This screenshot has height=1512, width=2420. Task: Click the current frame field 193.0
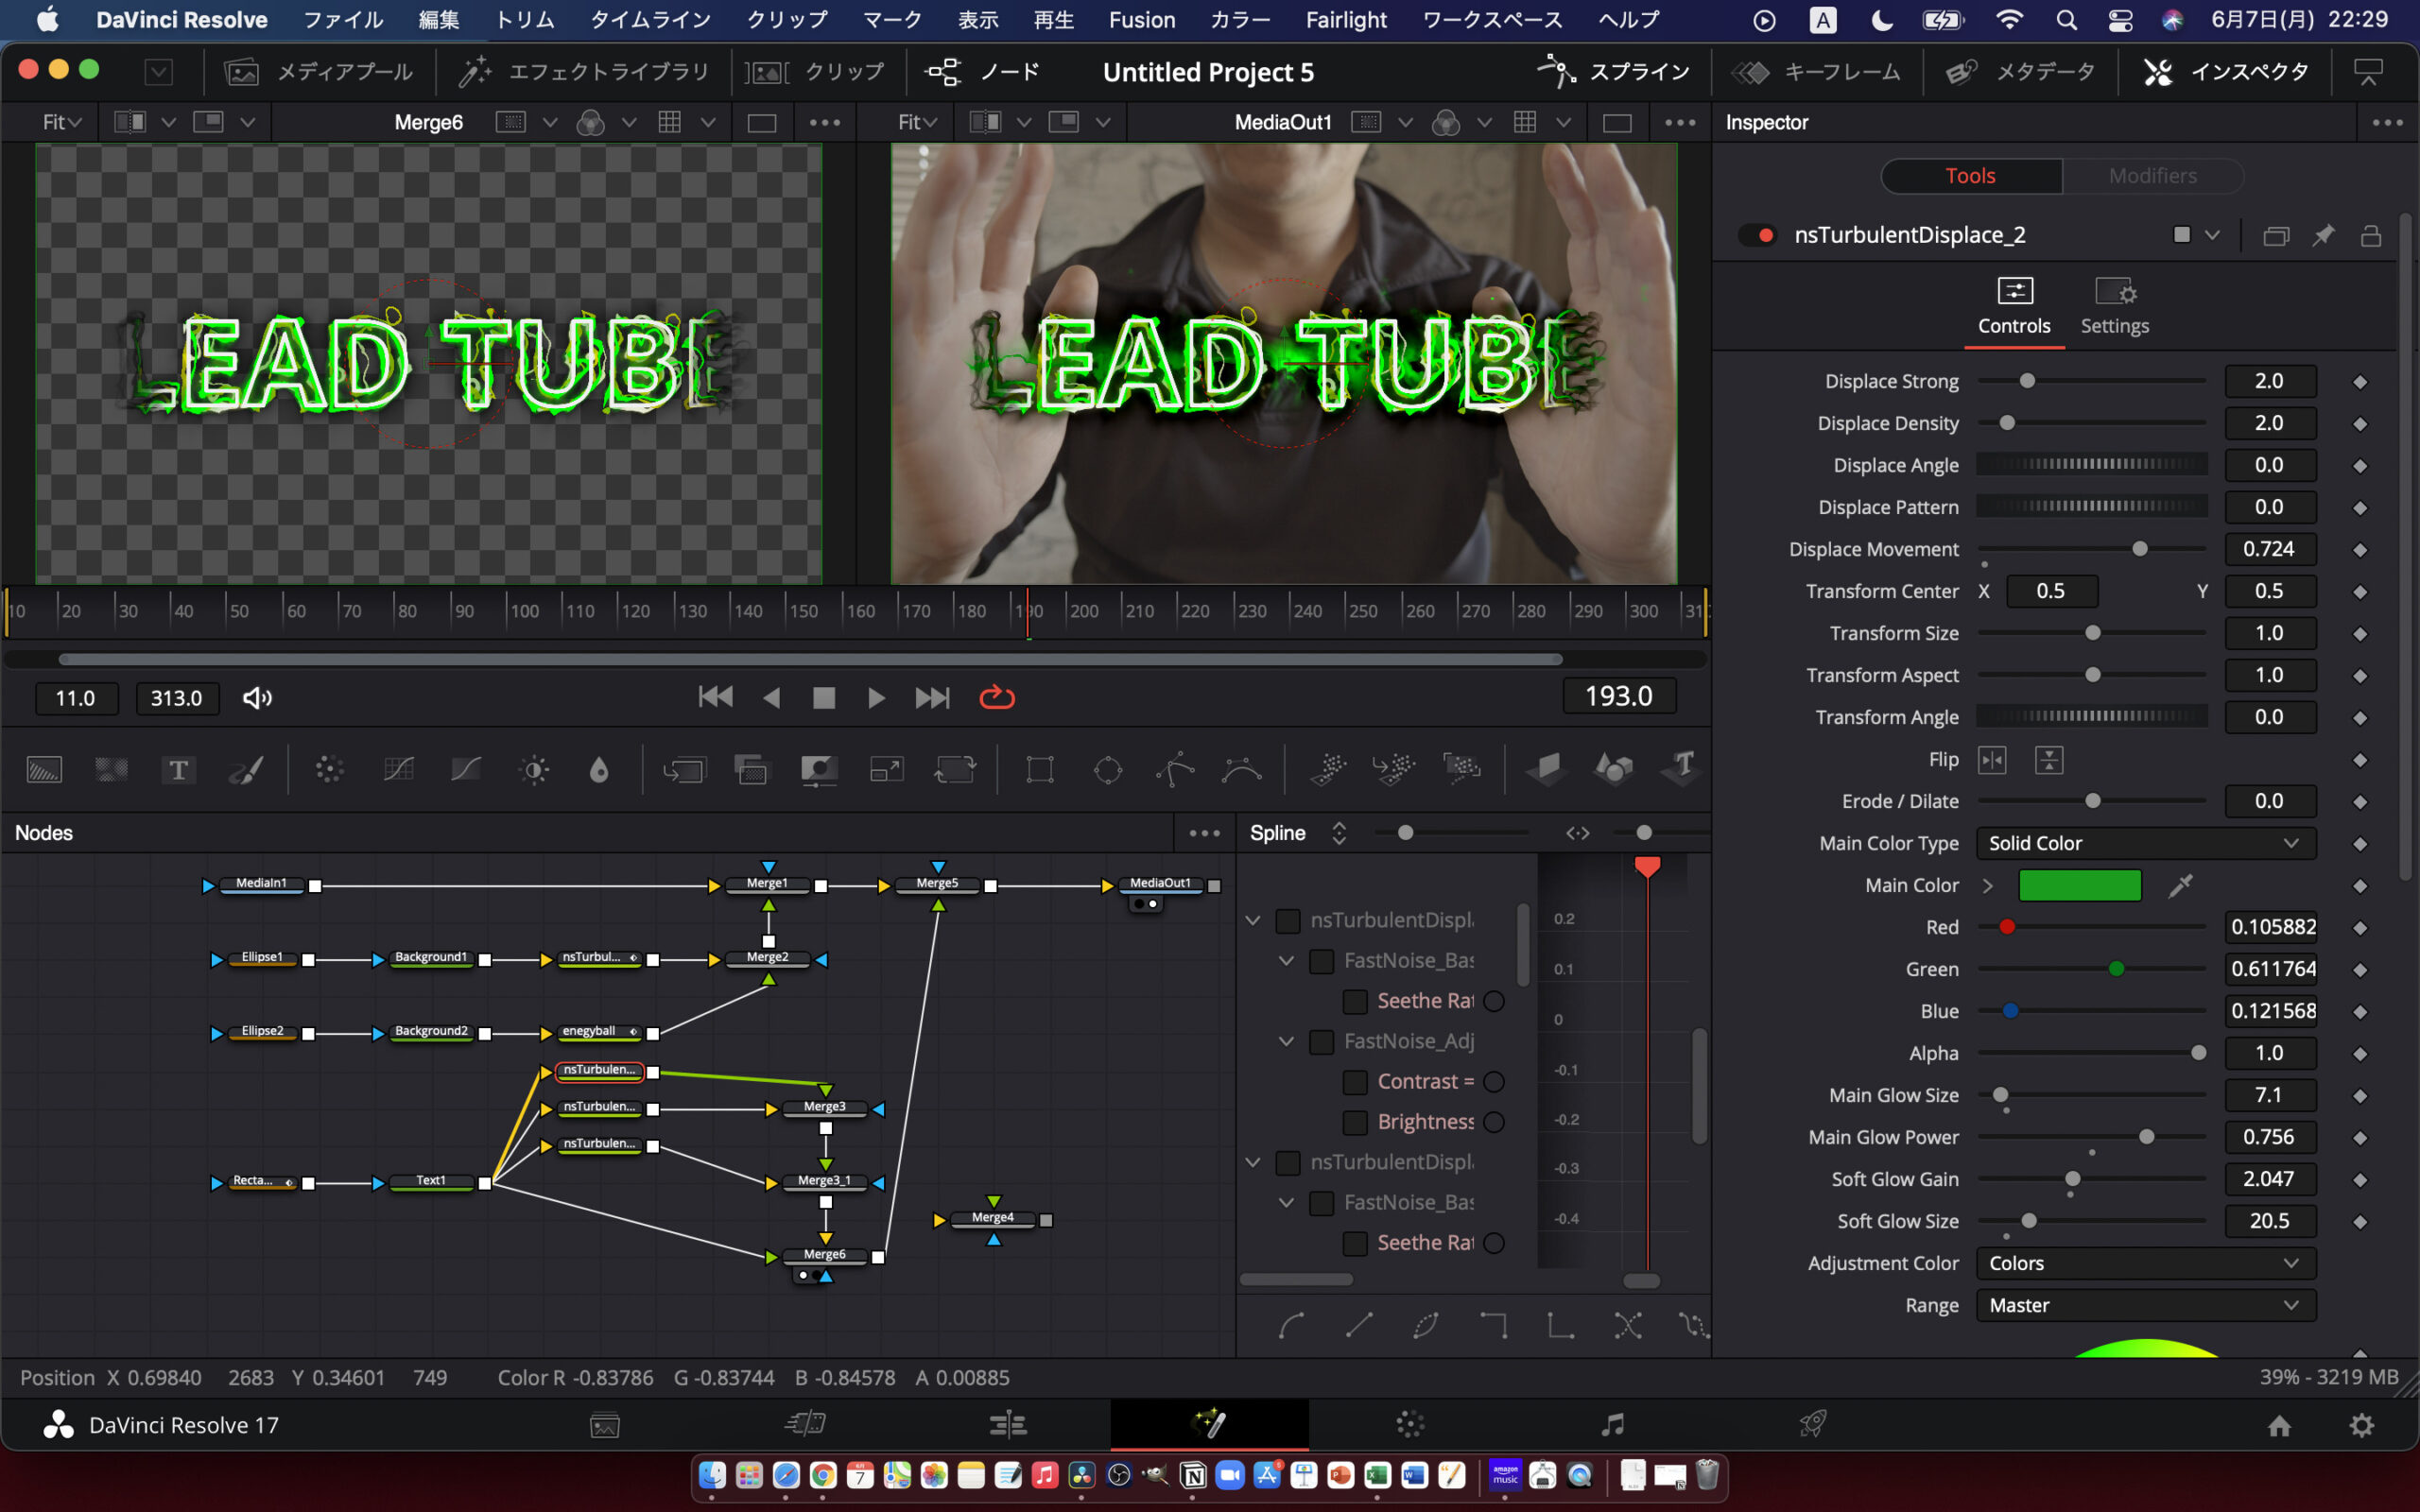click(1618, 696)
